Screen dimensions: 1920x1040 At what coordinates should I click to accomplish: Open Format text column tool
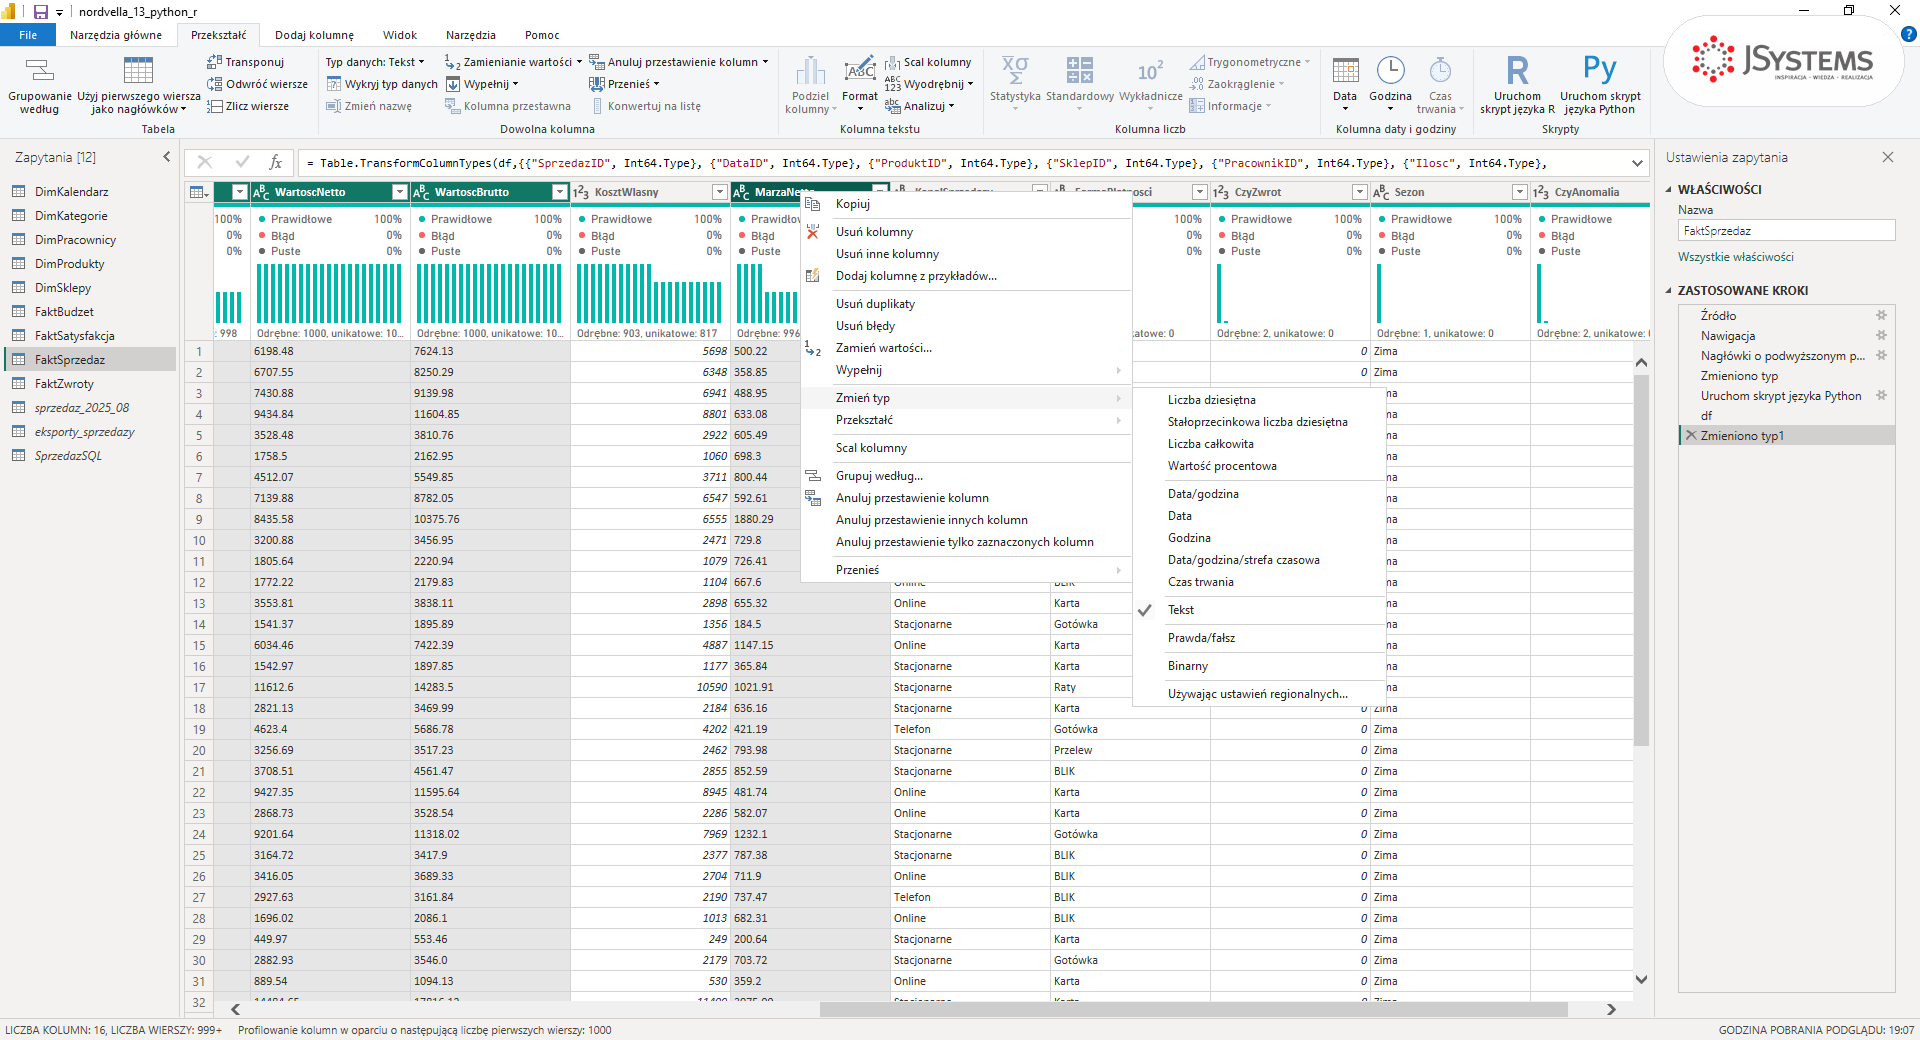[860, 84]
